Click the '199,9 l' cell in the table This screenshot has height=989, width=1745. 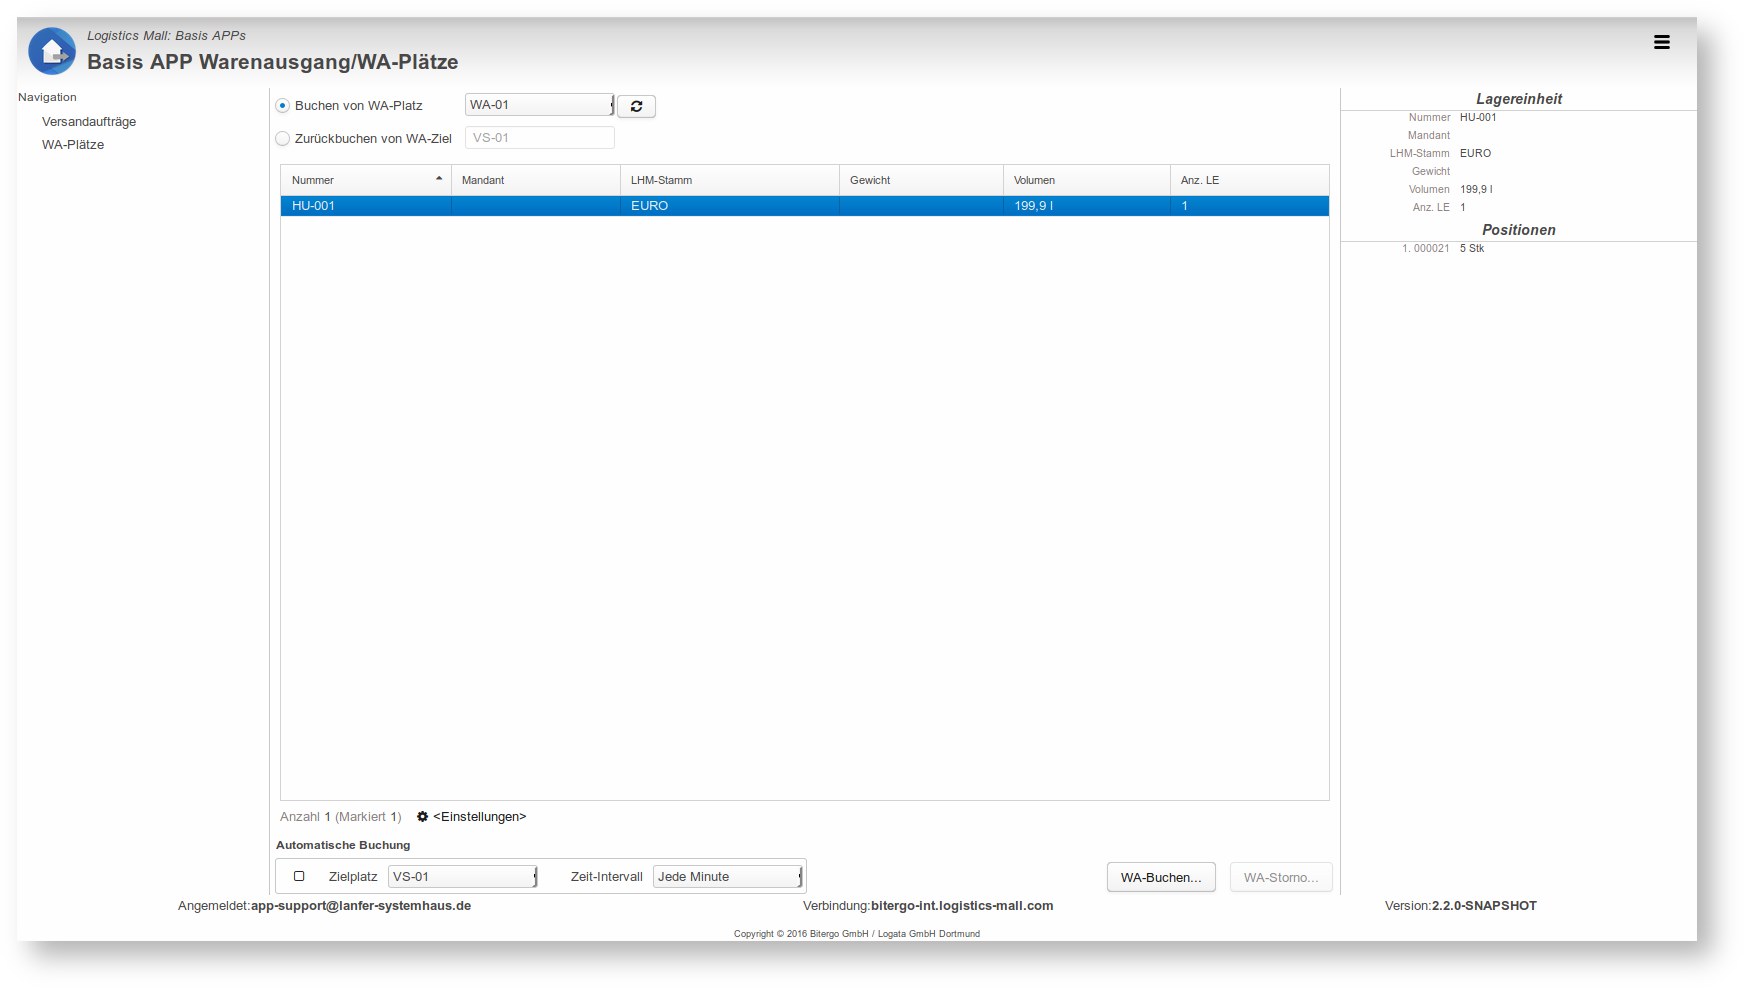pyautogui.click(x=1087, y=206)
